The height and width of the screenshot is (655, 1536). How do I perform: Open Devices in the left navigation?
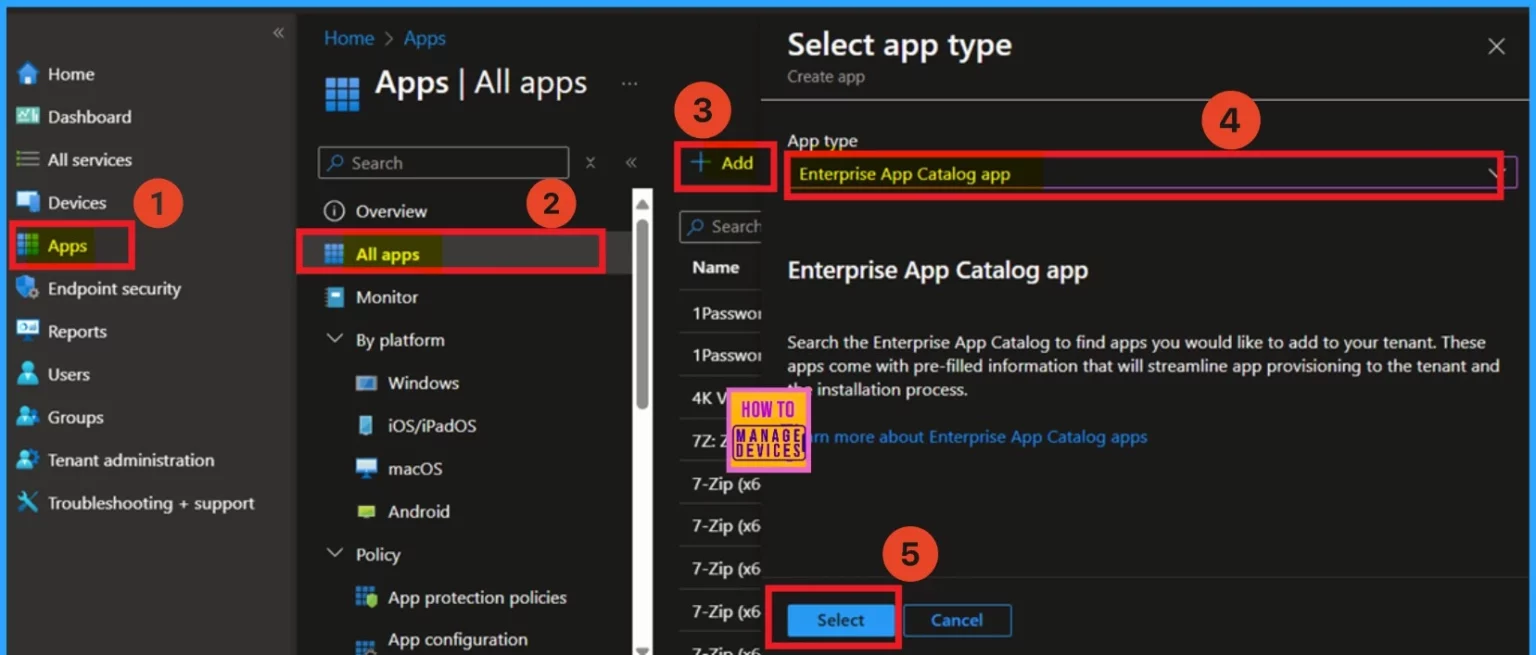(77, 203)
